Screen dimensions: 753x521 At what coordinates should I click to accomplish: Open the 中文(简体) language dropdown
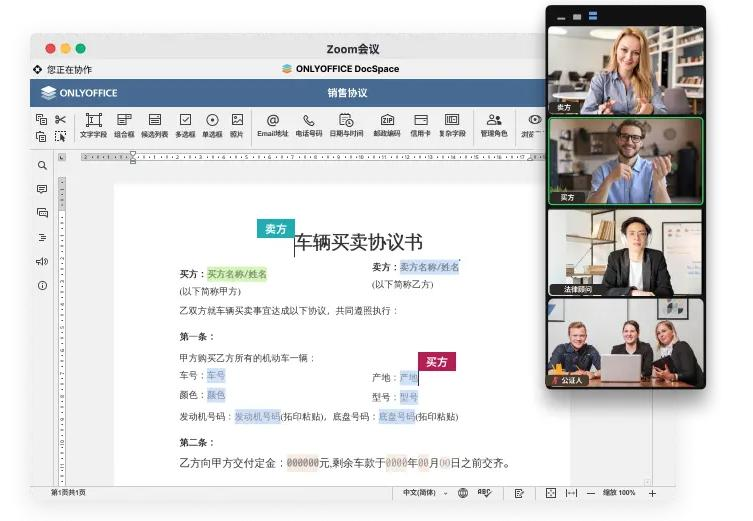pyautogui.click(x=425, y=493)
